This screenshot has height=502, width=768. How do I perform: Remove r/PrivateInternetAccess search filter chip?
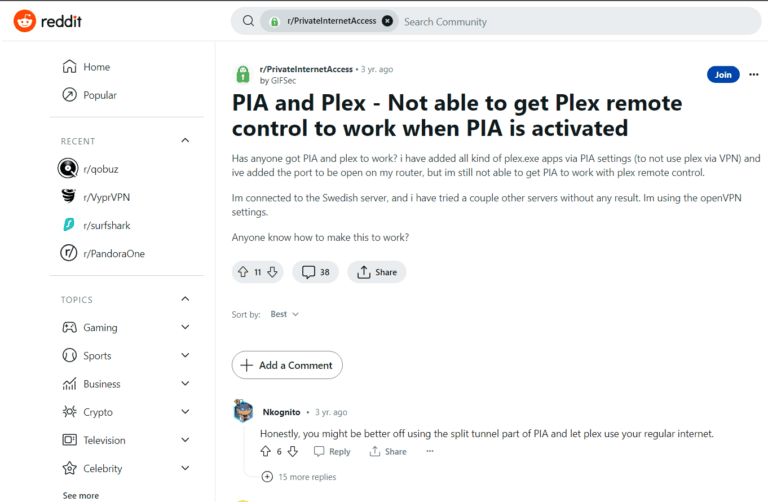[387, 21]
